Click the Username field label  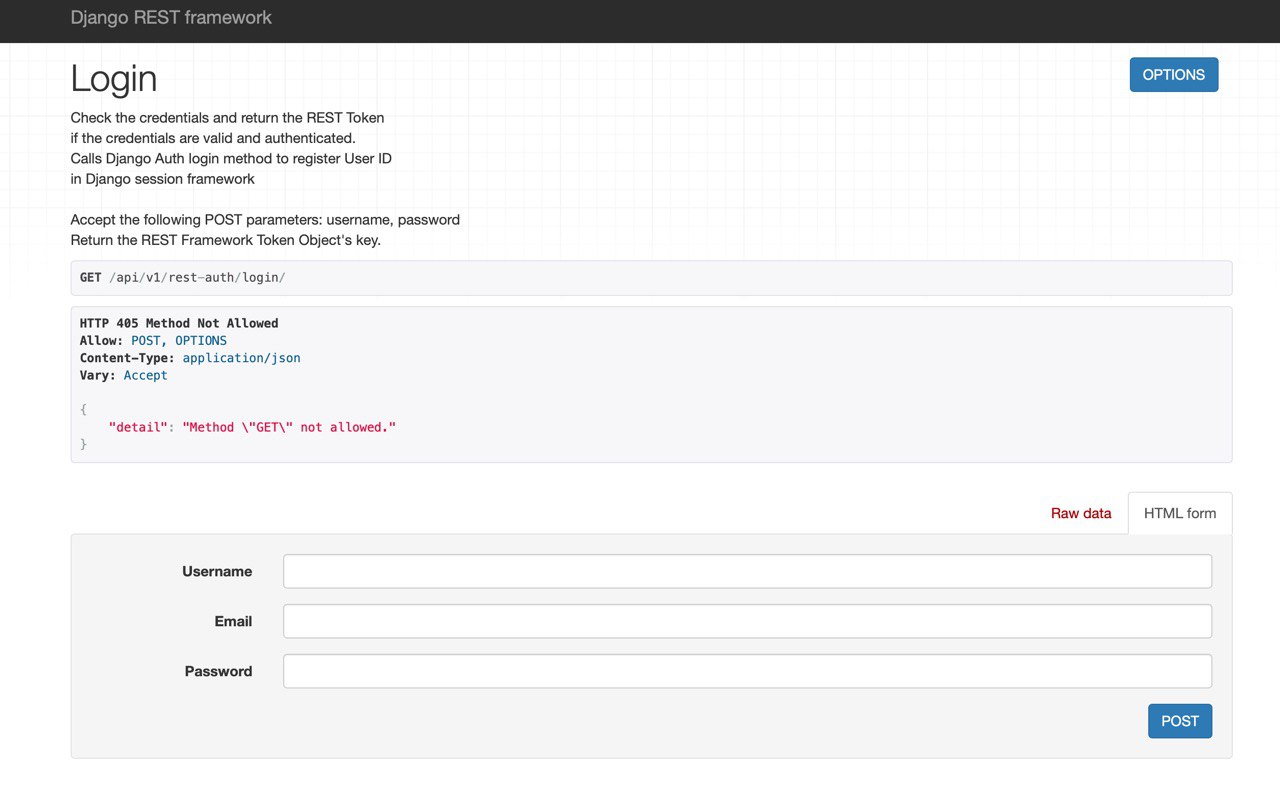tap(217, 572)
